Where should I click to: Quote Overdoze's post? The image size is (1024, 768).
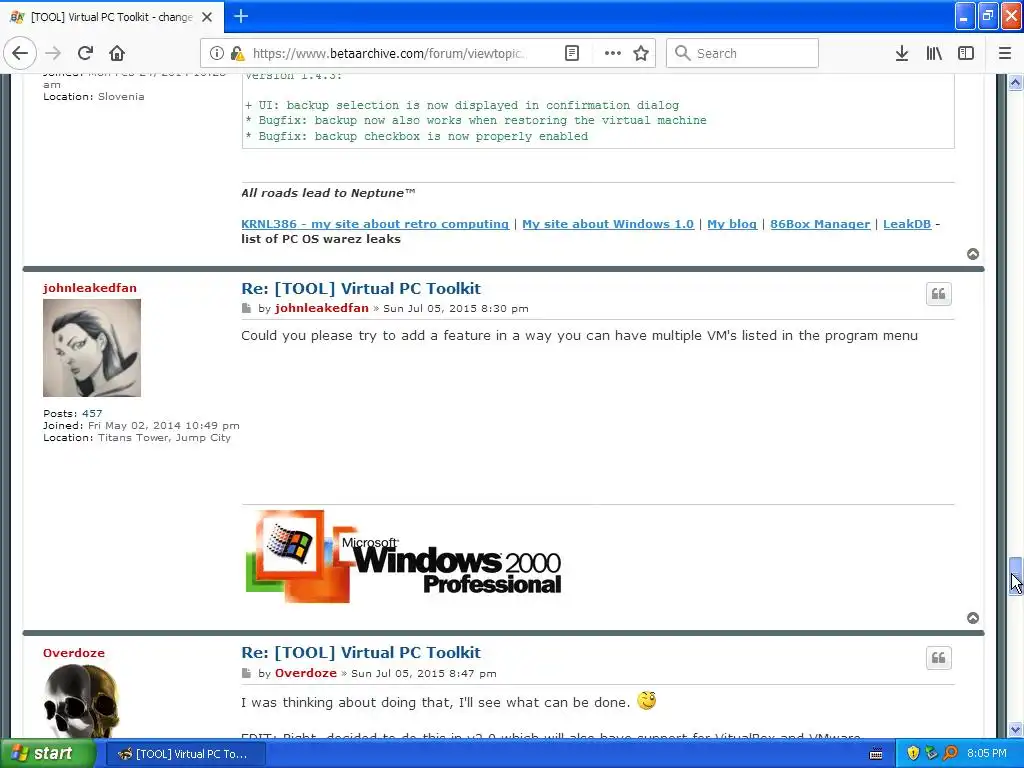point(938,658)
